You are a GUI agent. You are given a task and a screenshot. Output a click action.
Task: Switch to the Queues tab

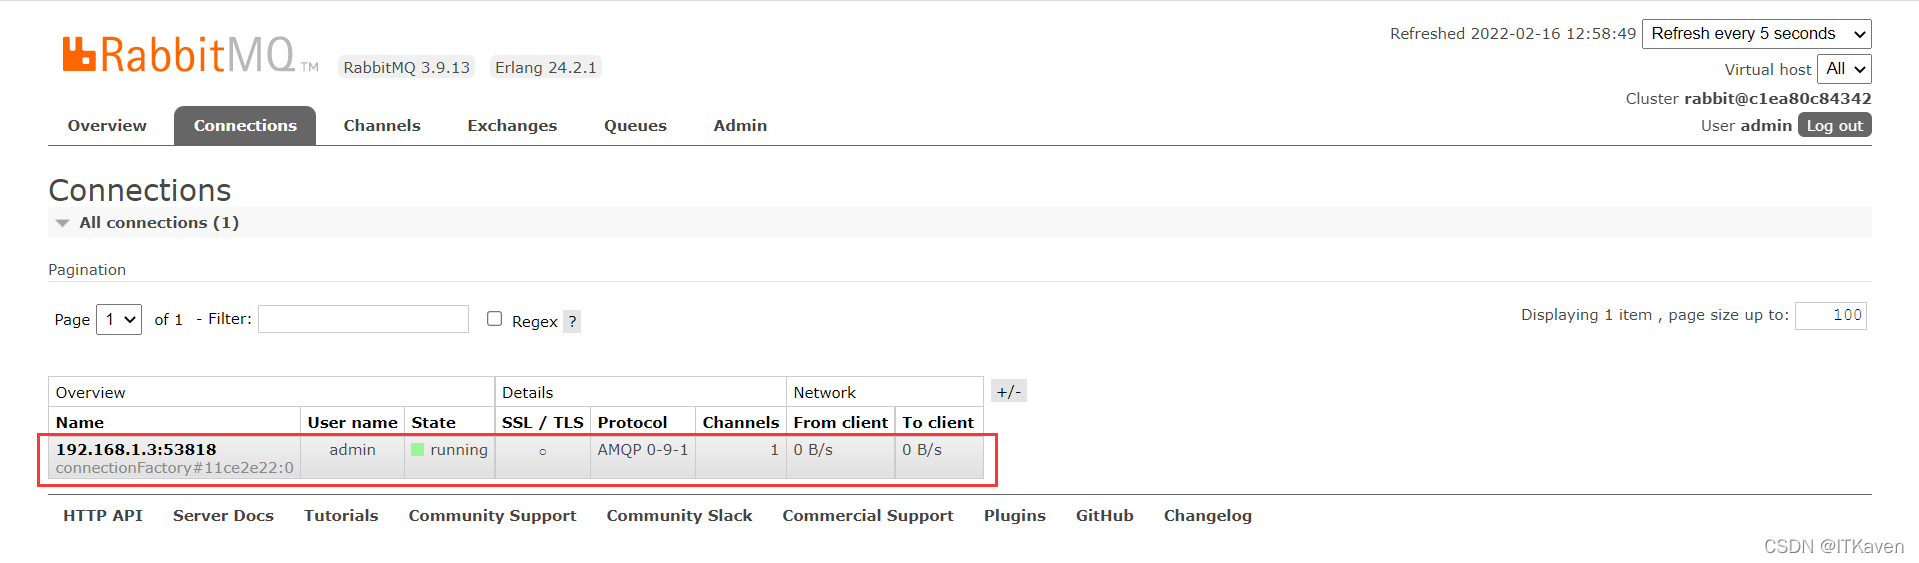point(635,126)
